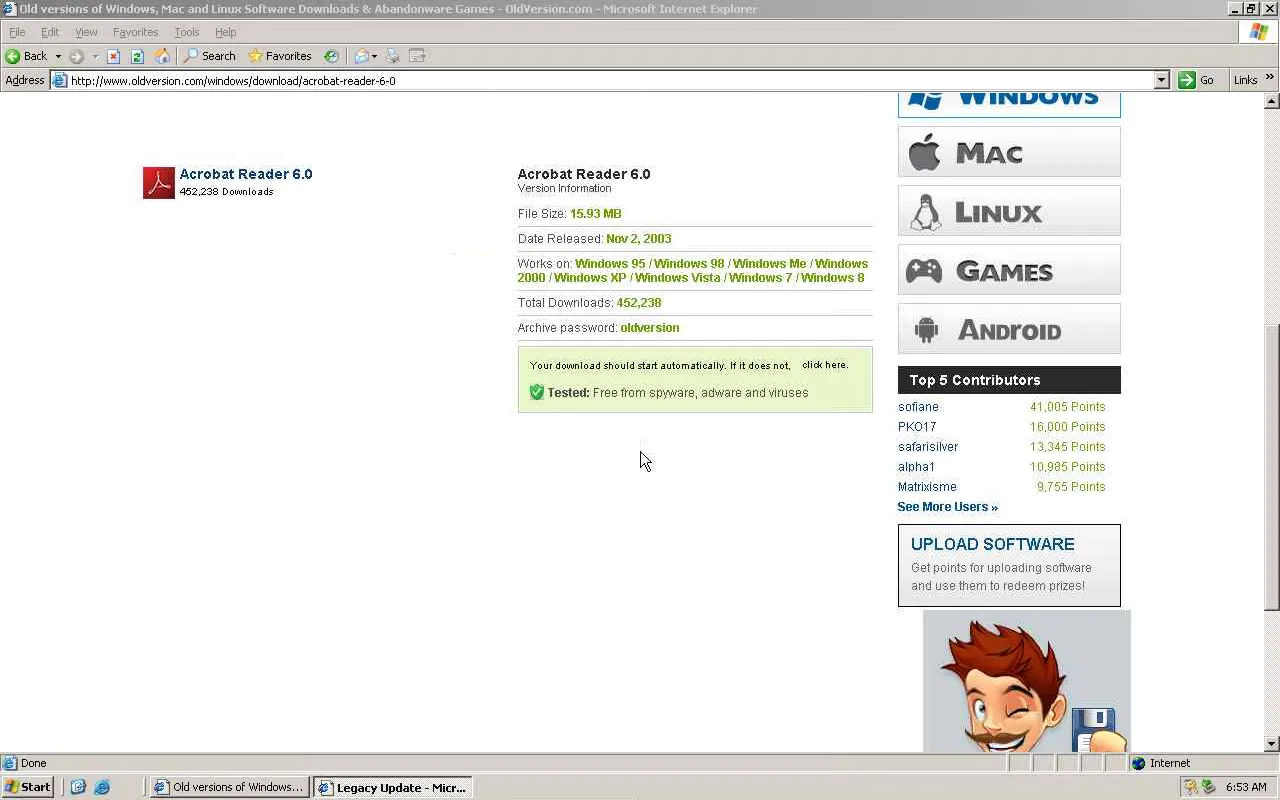This screenshot has width=1280, height=800.
Task: Click the Forward arrow toolbar icon
Action: click(x=77, y=56)
